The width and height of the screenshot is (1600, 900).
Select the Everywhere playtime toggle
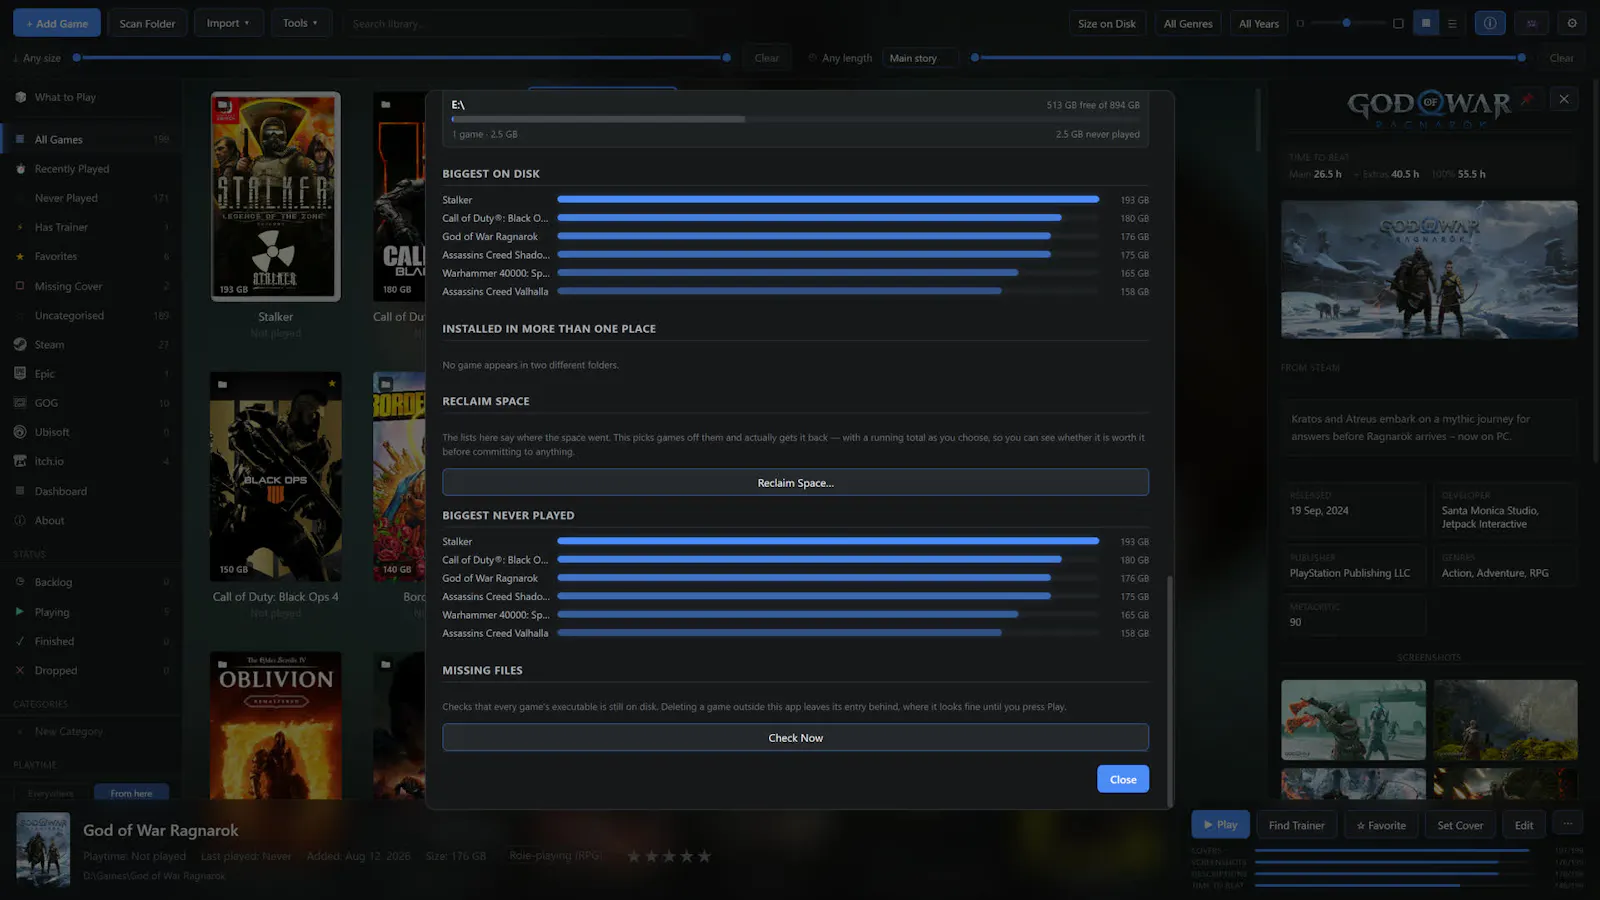[51, 793]
